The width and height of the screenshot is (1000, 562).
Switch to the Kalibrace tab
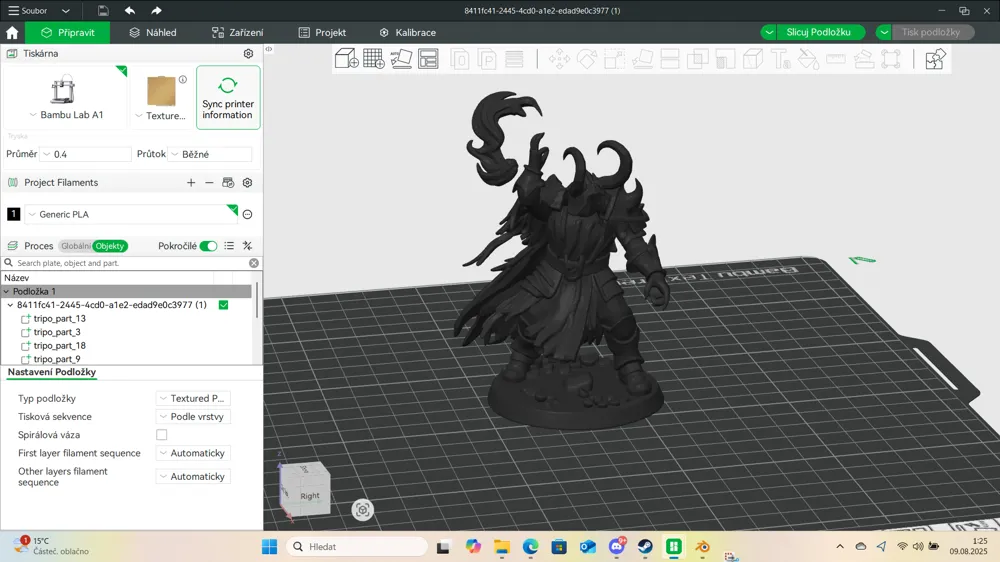[408, 33]
